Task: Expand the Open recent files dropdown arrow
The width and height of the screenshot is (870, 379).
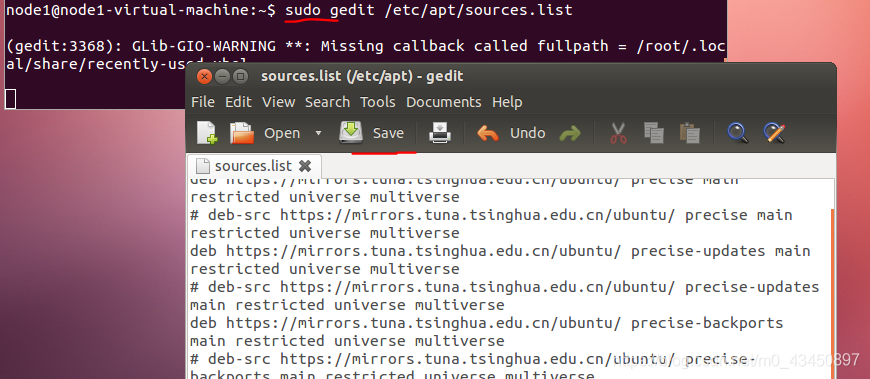Action: [318, 133]
